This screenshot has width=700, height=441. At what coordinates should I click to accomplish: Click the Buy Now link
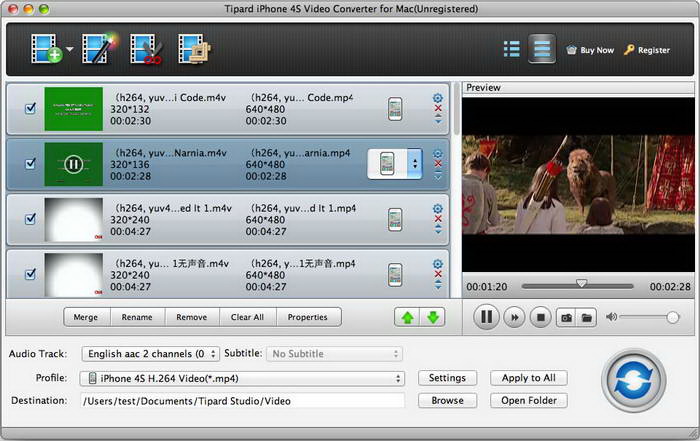point(590,49)
